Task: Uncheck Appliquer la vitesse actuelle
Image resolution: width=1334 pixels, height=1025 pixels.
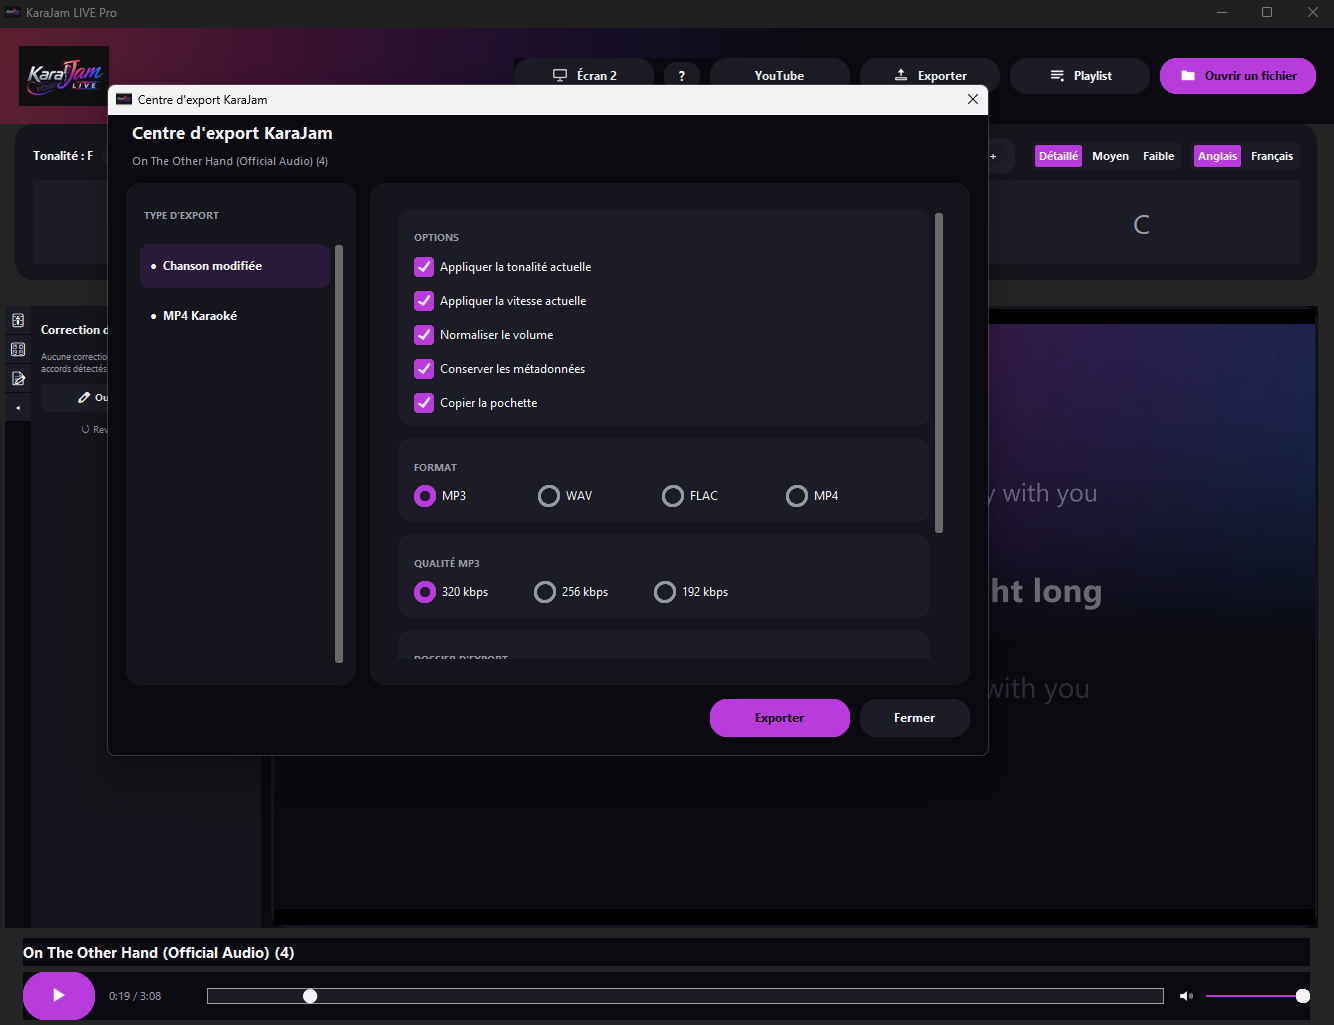Action: [x=424, y=301]
